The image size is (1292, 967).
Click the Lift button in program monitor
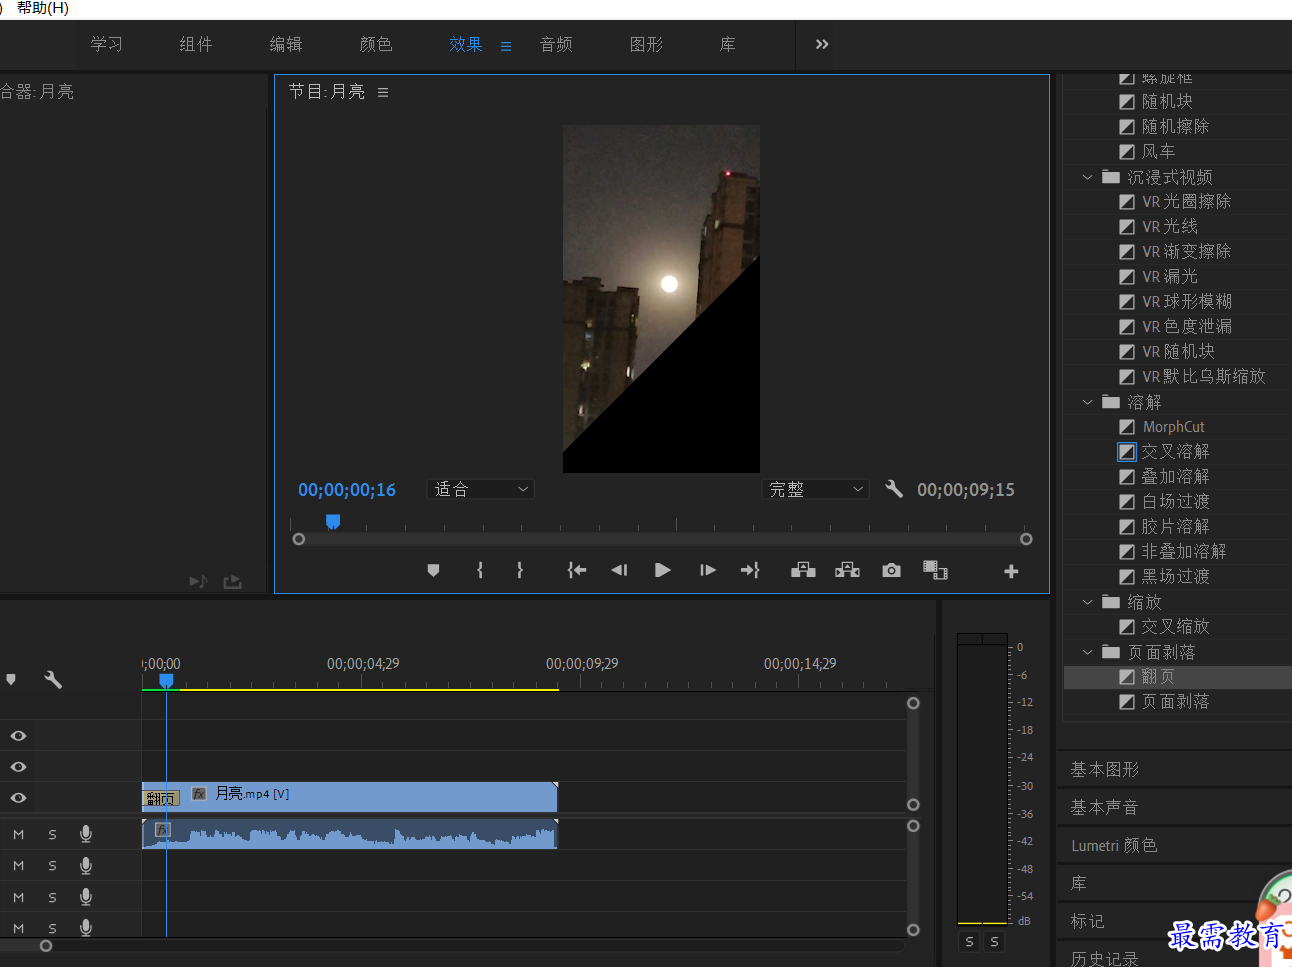pos(803,570)
